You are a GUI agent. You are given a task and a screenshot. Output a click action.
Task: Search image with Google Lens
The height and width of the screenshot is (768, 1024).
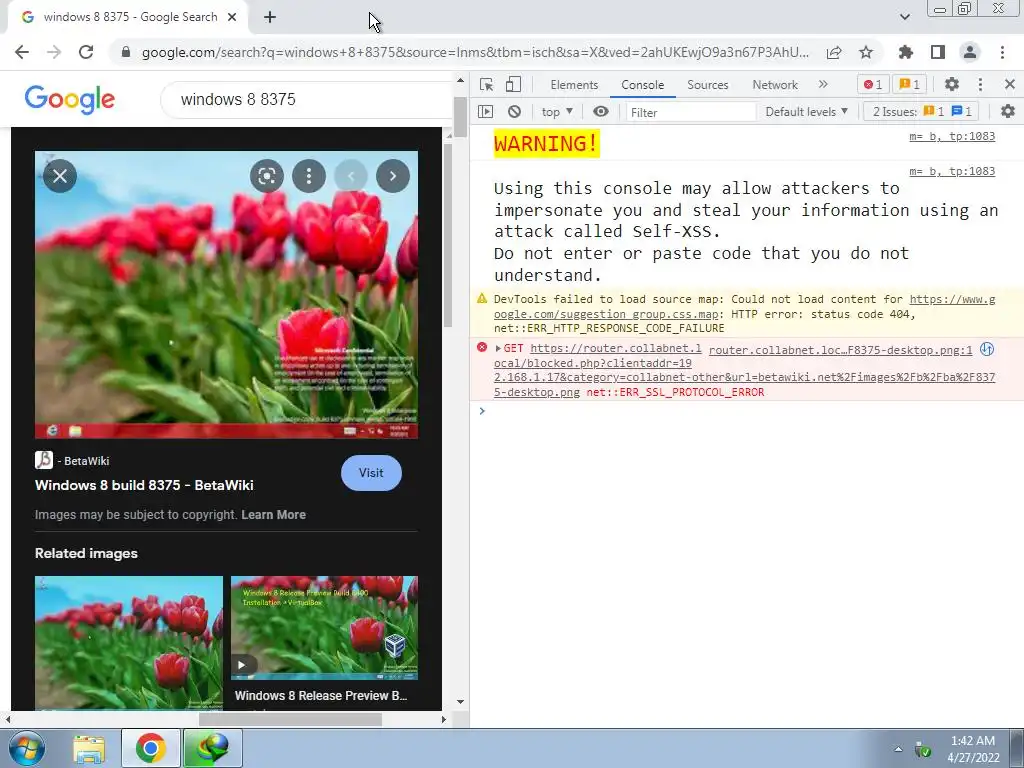[266, 176]
